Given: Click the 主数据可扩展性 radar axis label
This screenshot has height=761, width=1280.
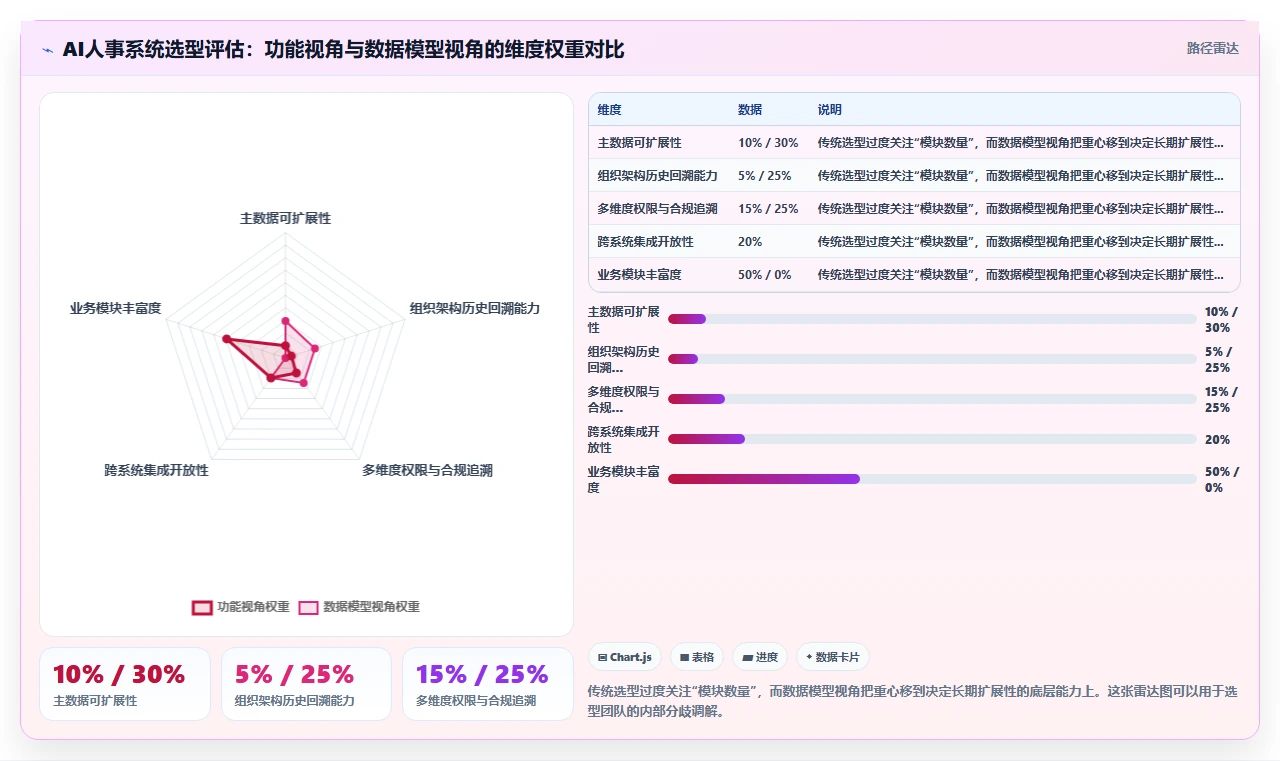Looking at the screenshot, I should pyautogui.click(x=286, y=218).
